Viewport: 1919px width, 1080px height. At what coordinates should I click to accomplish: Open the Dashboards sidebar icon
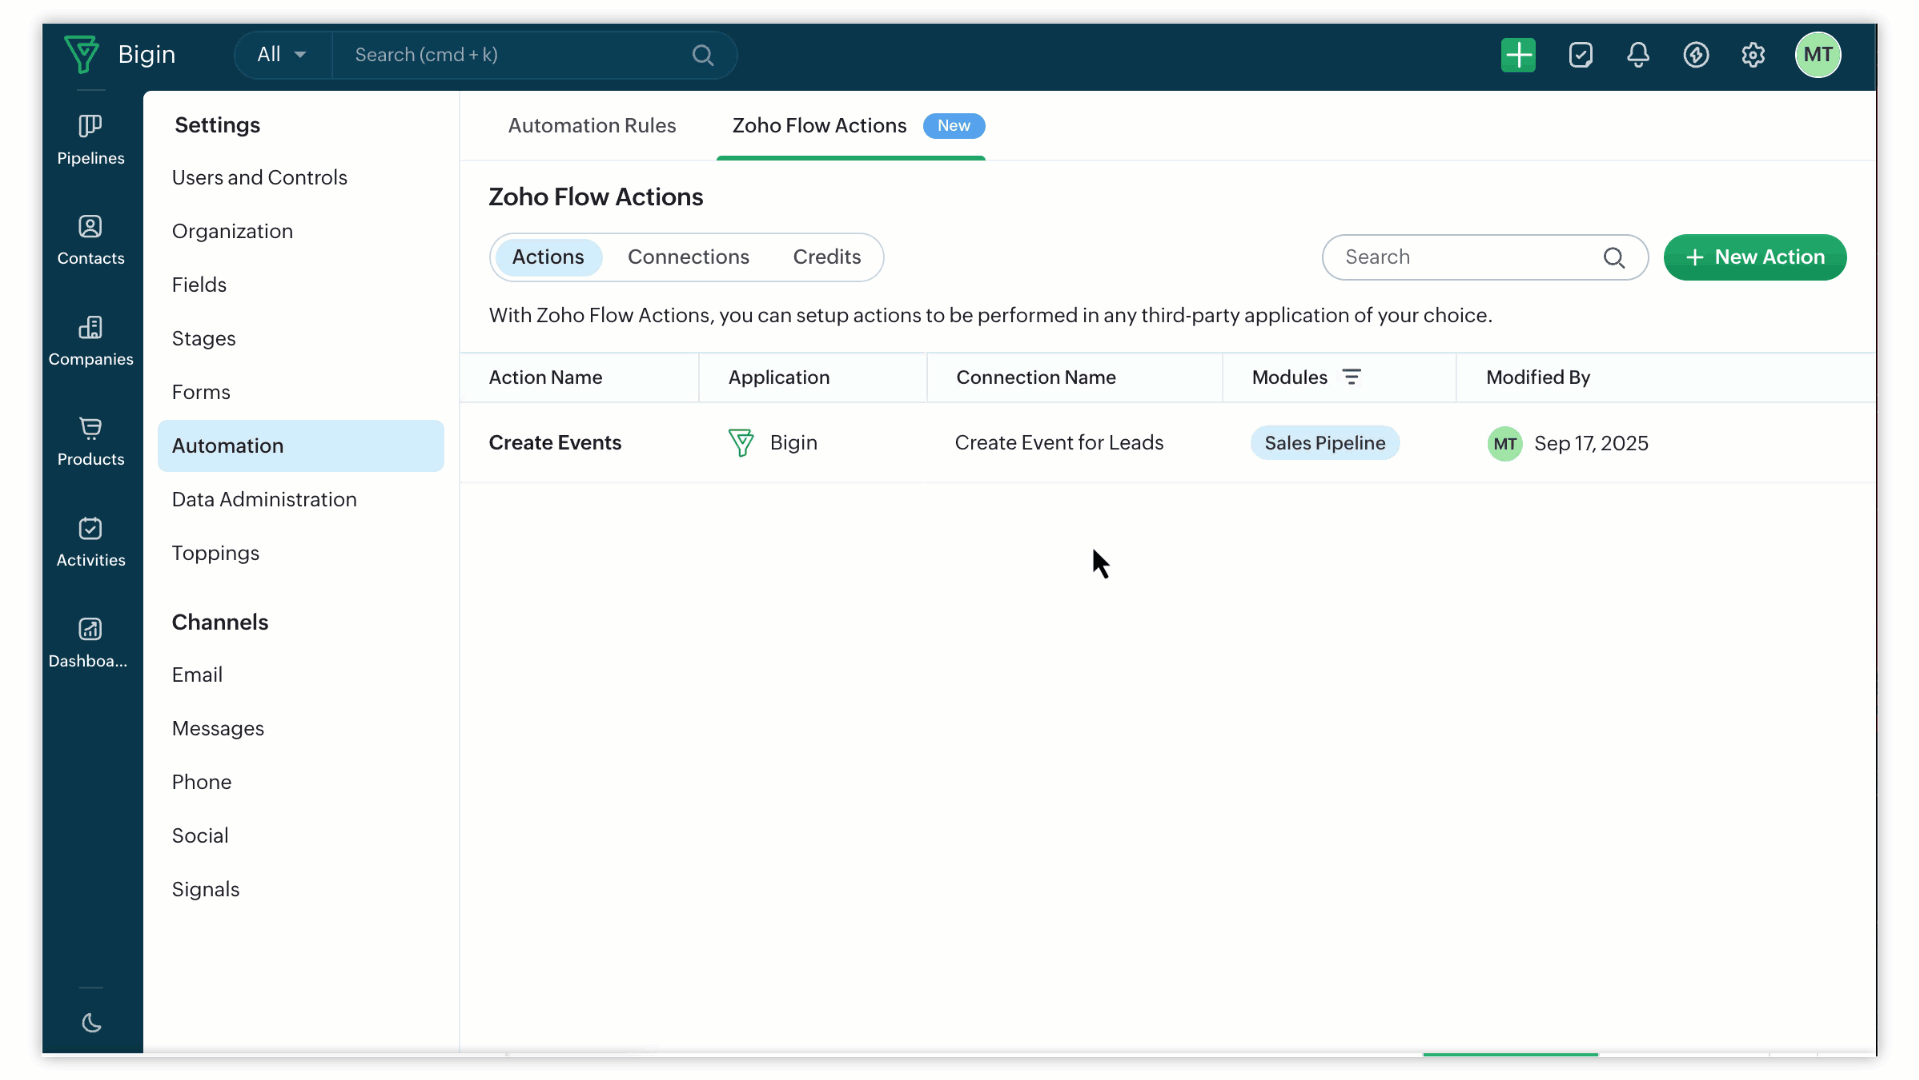point(90,642)
